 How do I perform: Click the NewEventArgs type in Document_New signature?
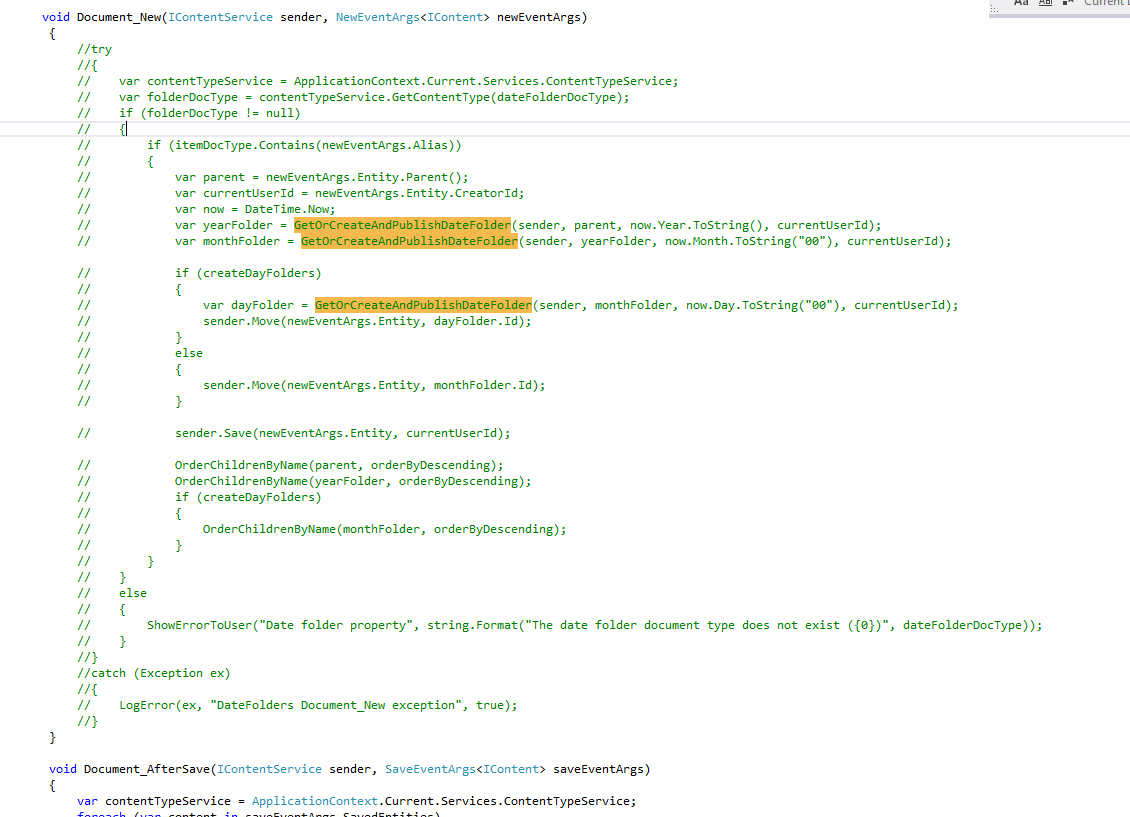[x=378, y=17]
